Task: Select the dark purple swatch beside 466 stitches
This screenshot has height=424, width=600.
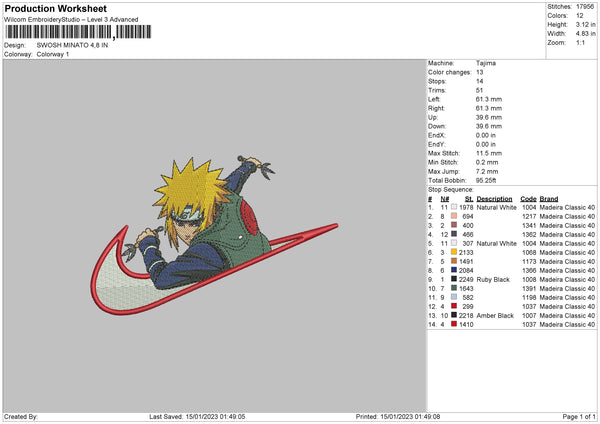Action: pyautogui.click(x=454, y=234)
